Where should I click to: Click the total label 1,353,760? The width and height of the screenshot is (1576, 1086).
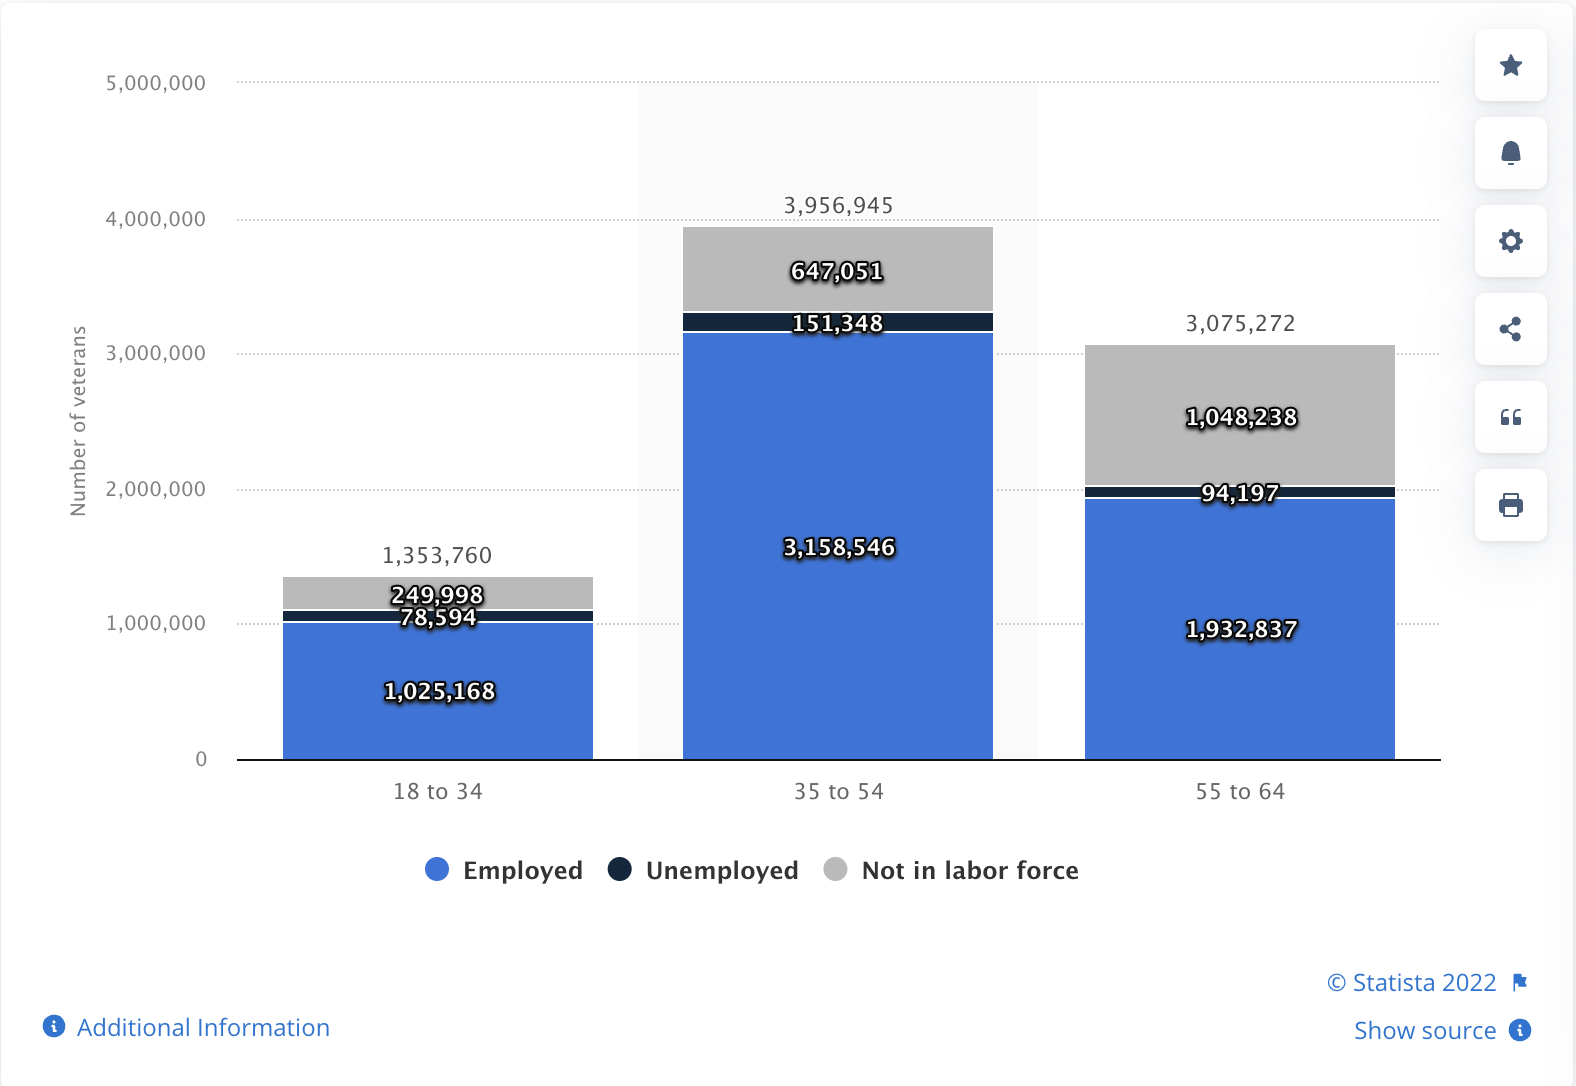pyautogui.click(x=437, y=555)
